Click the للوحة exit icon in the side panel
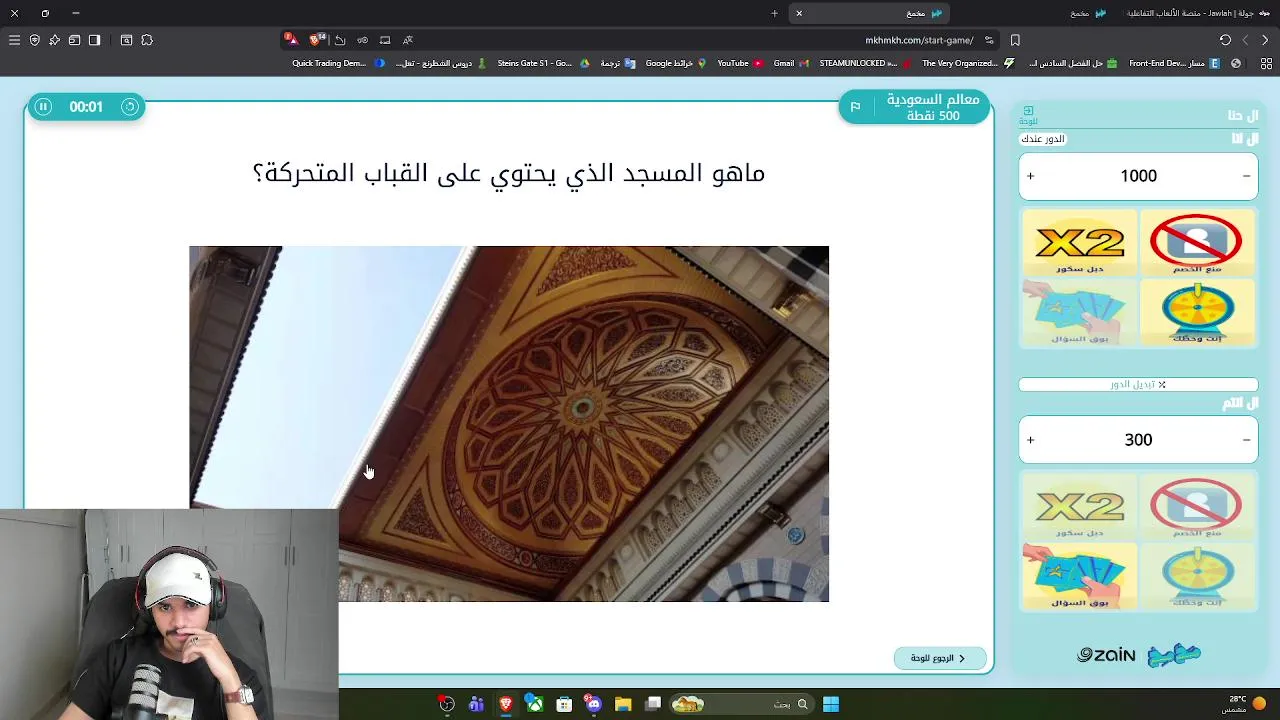This screenshot has height=720, width=1280. (x=1028, y=115)
